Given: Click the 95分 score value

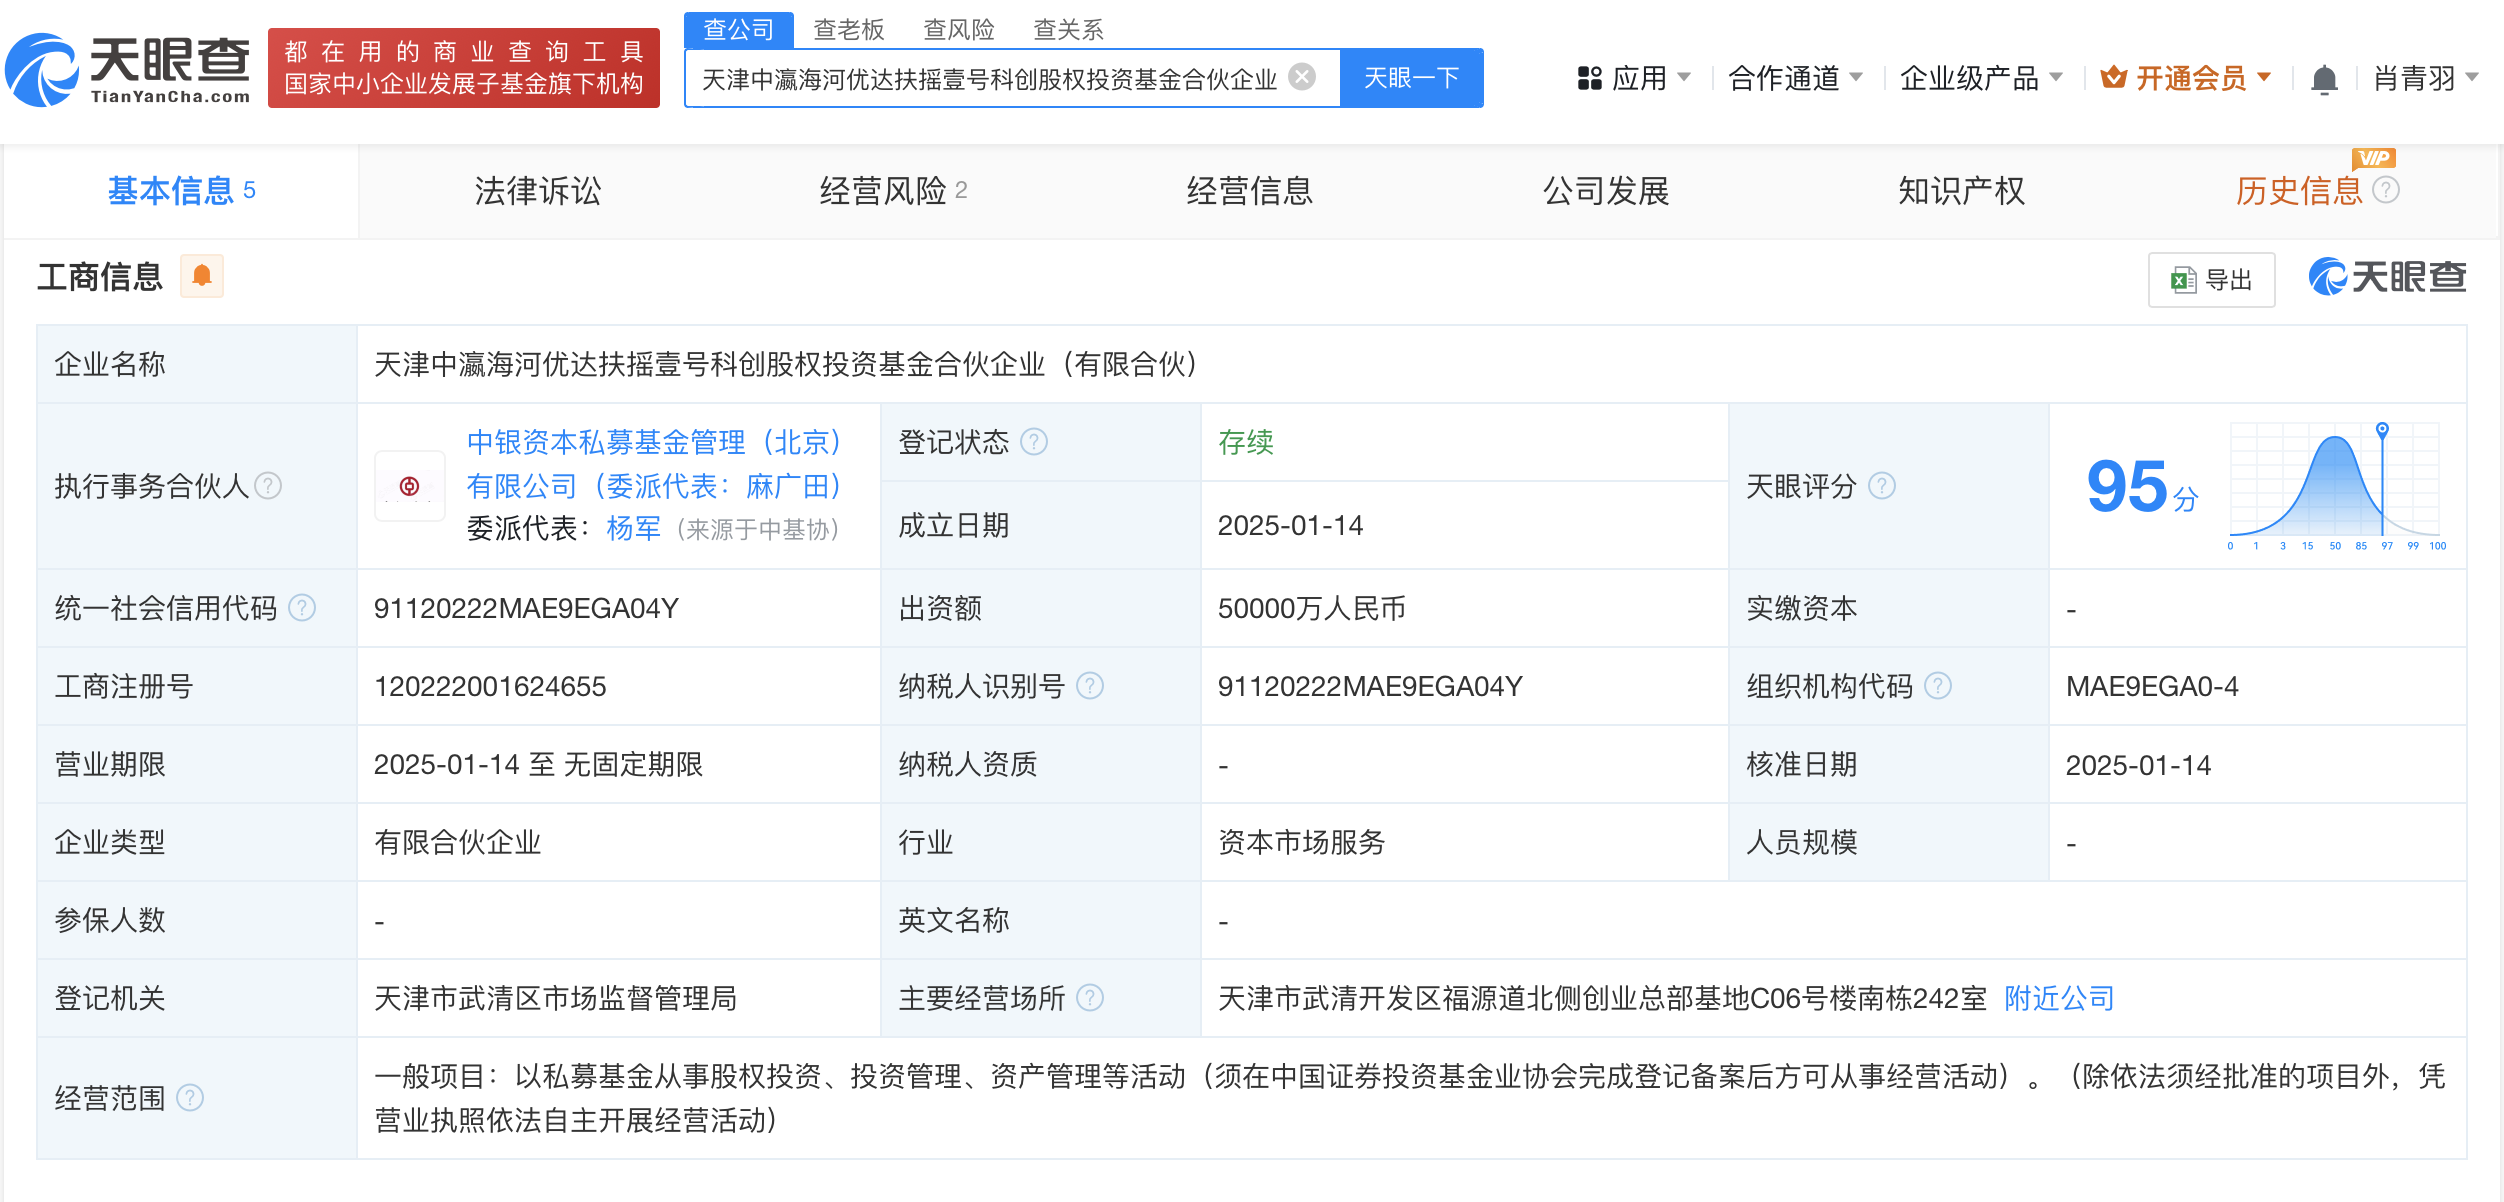Looking at the screenshot, I should click(2141, 487).
